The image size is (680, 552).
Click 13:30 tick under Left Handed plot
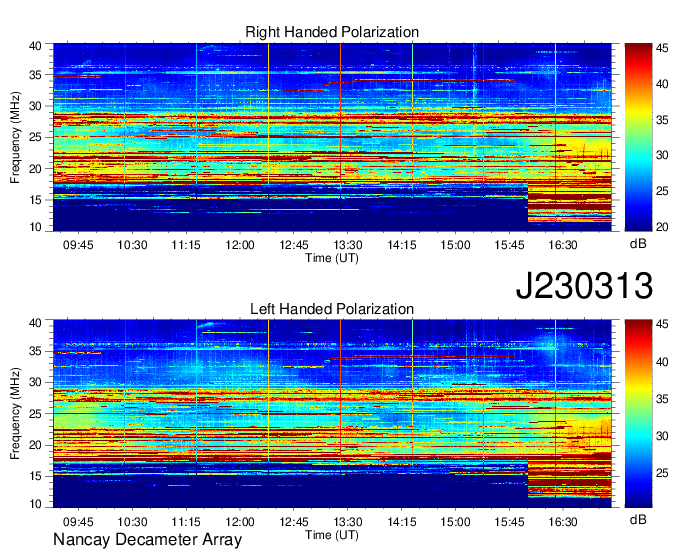[x=348, y=522]
